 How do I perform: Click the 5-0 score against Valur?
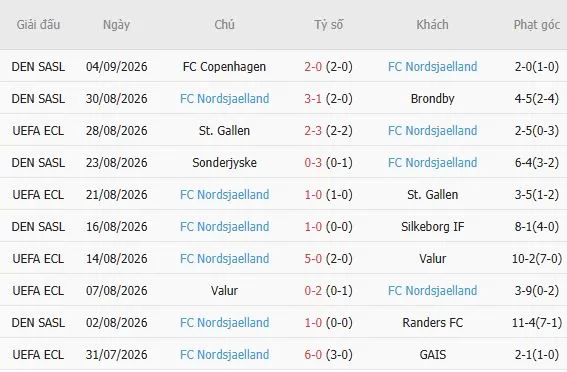coord(313,258)
